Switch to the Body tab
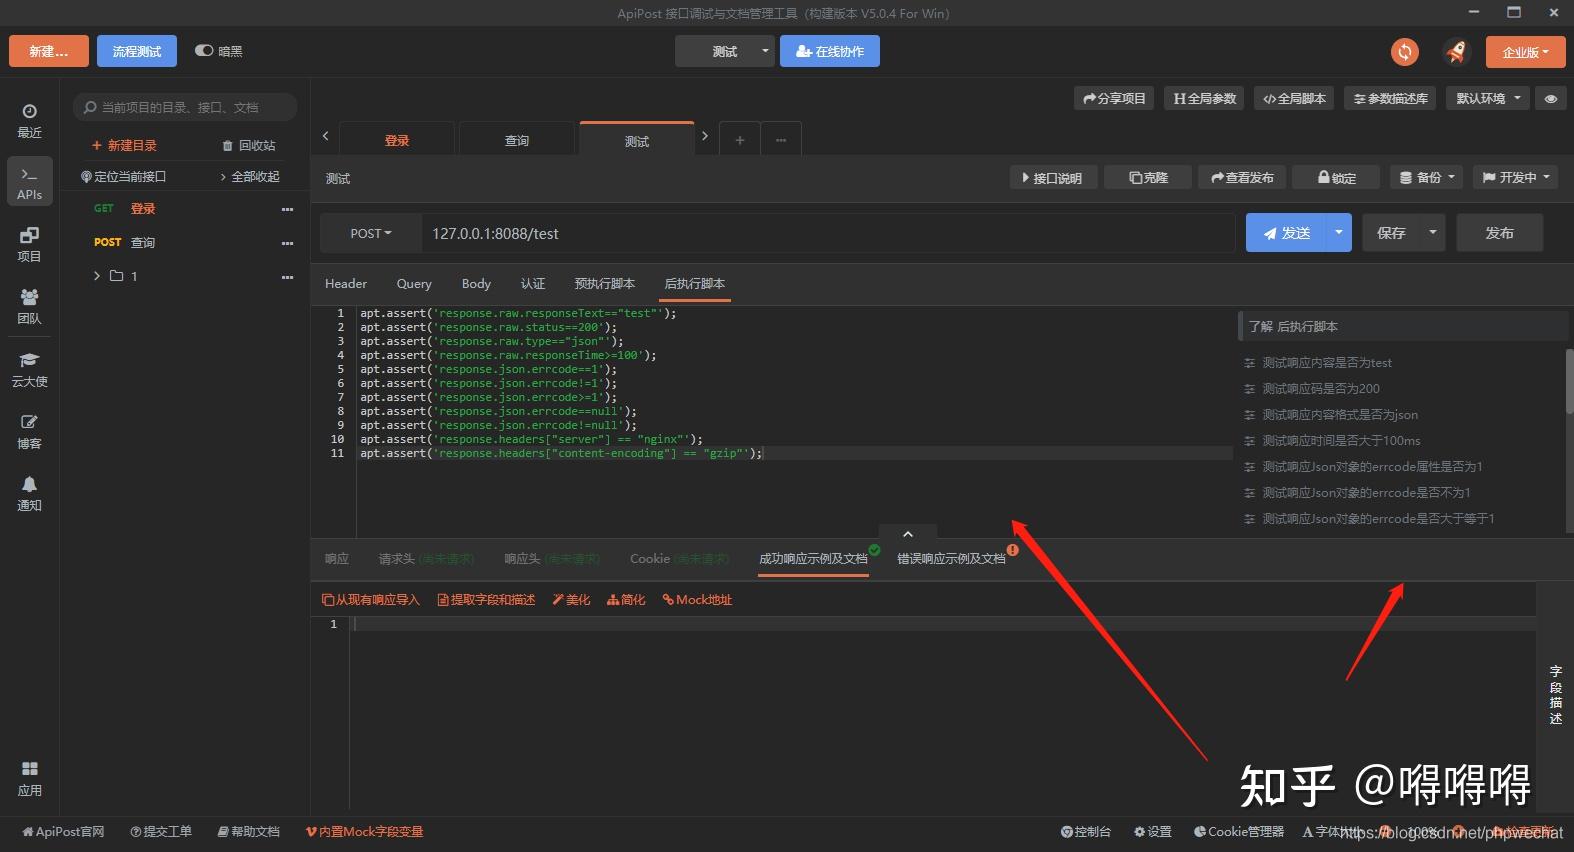Image resolution: width=1574 pixels, height=852 pixels. pyautogui.click(x=476, y=284)
